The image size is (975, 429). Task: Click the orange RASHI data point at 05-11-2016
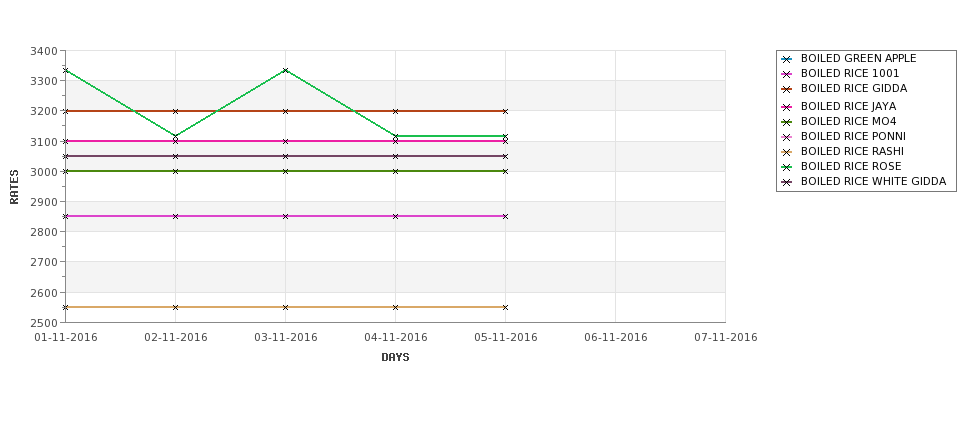505,307
